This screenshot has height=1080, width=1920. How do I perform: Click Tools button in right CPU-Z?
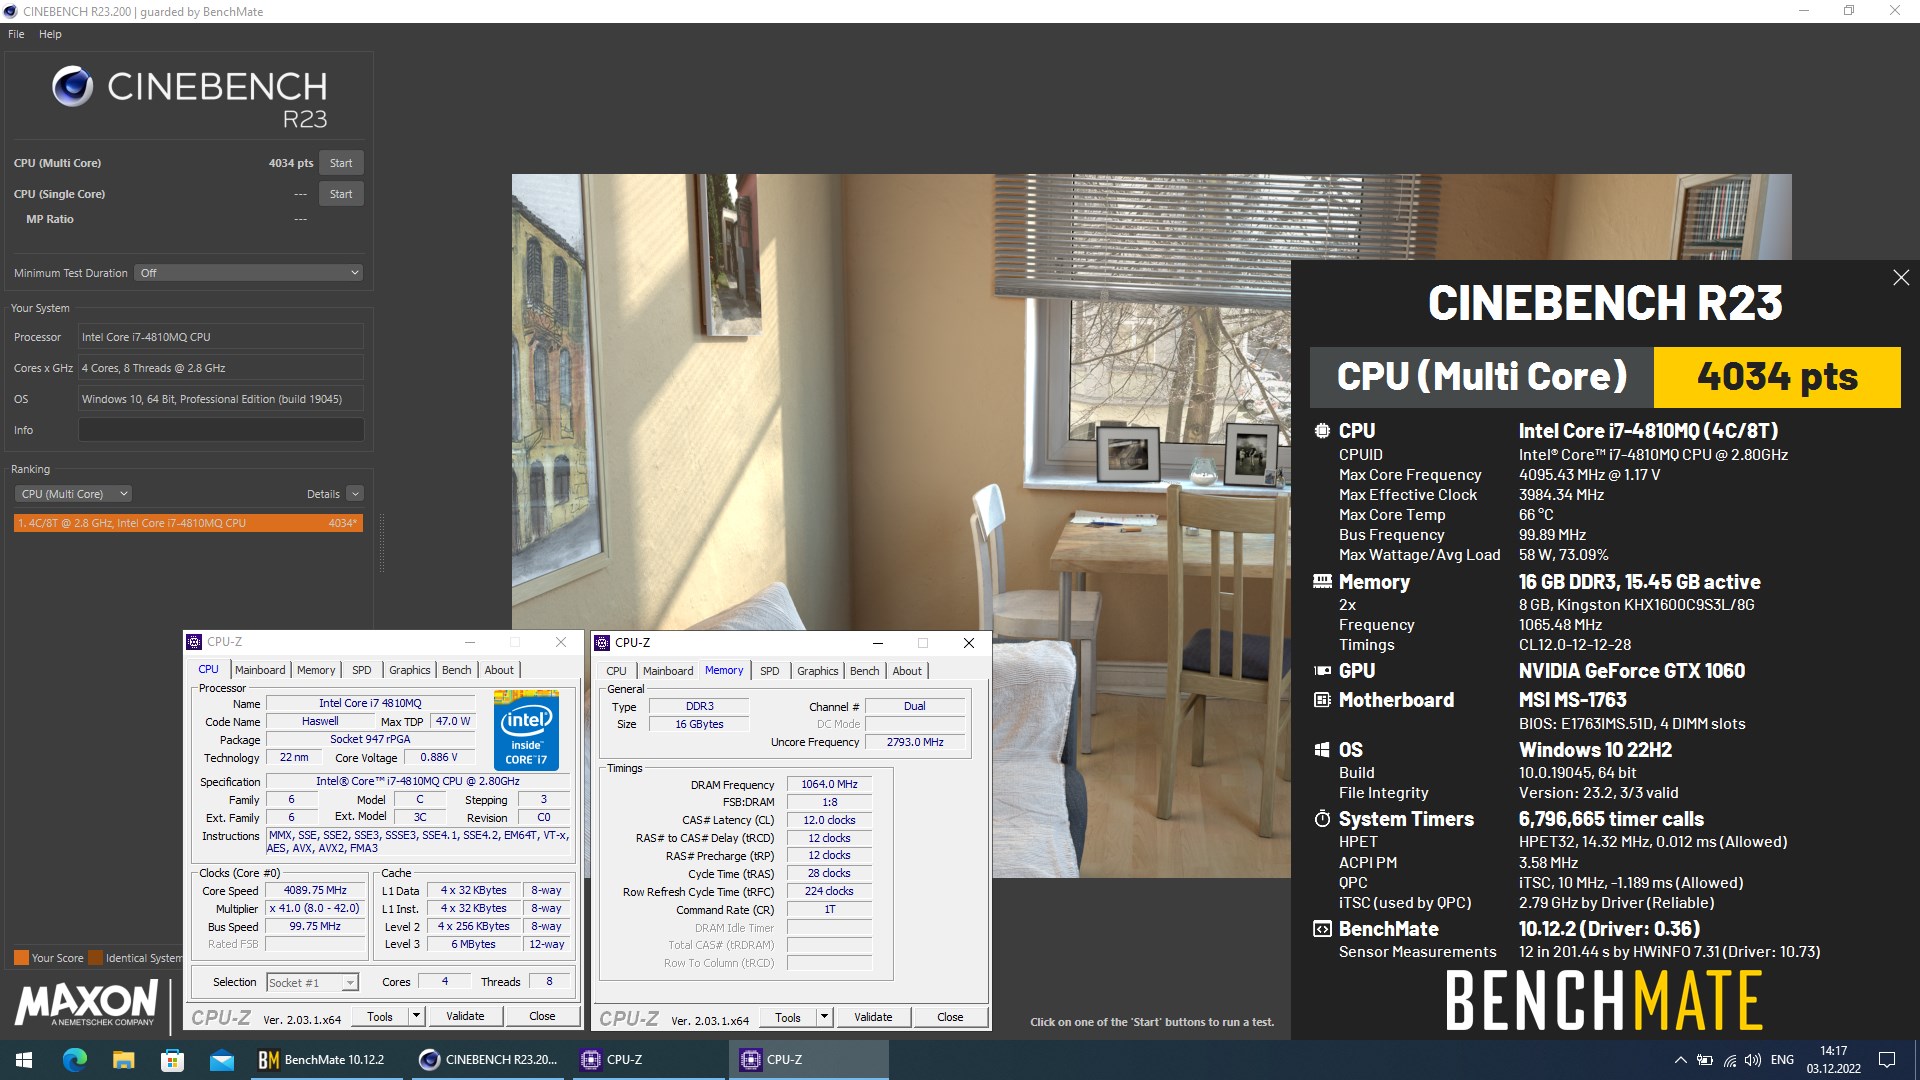coord(788,1018)
